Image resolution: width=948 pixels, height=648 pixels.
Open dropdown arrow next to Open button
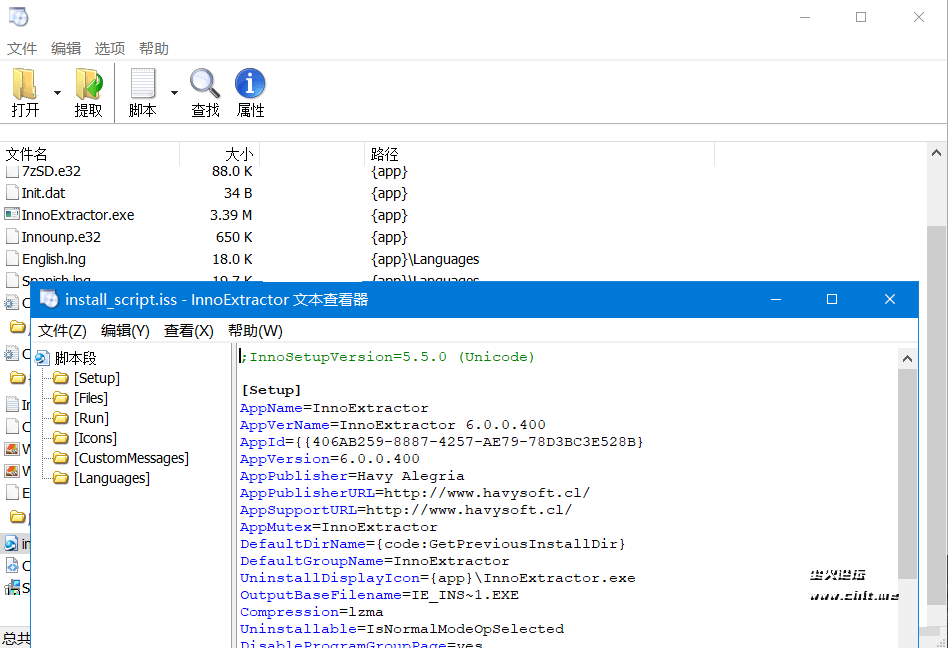[57, 93]
